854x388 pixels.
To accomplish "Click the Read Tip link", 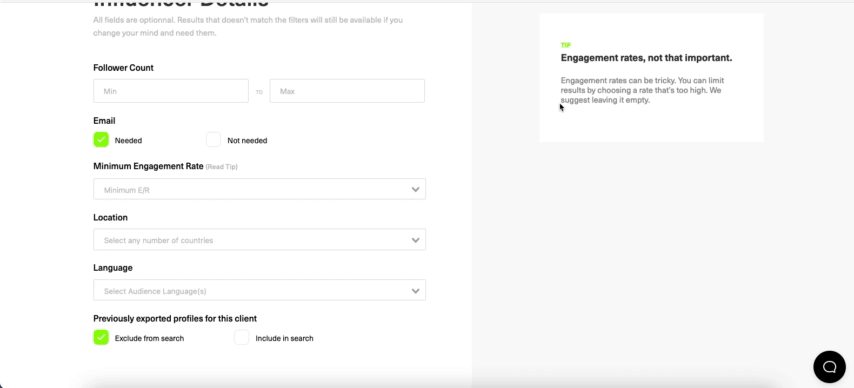I will click(x=222, y=167).
